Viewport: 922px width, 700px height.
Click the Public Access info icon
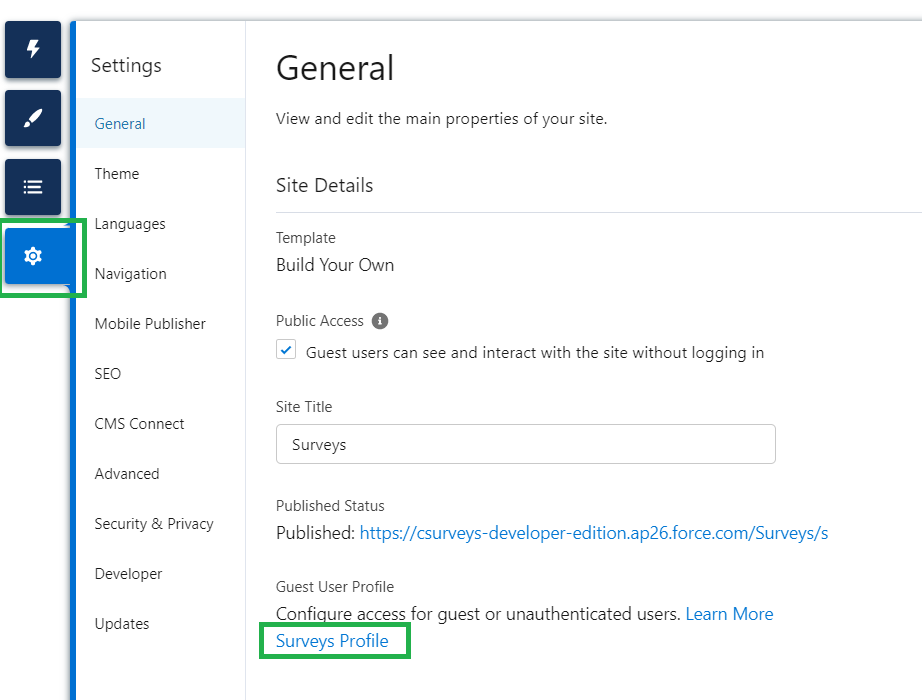[379, 321]
